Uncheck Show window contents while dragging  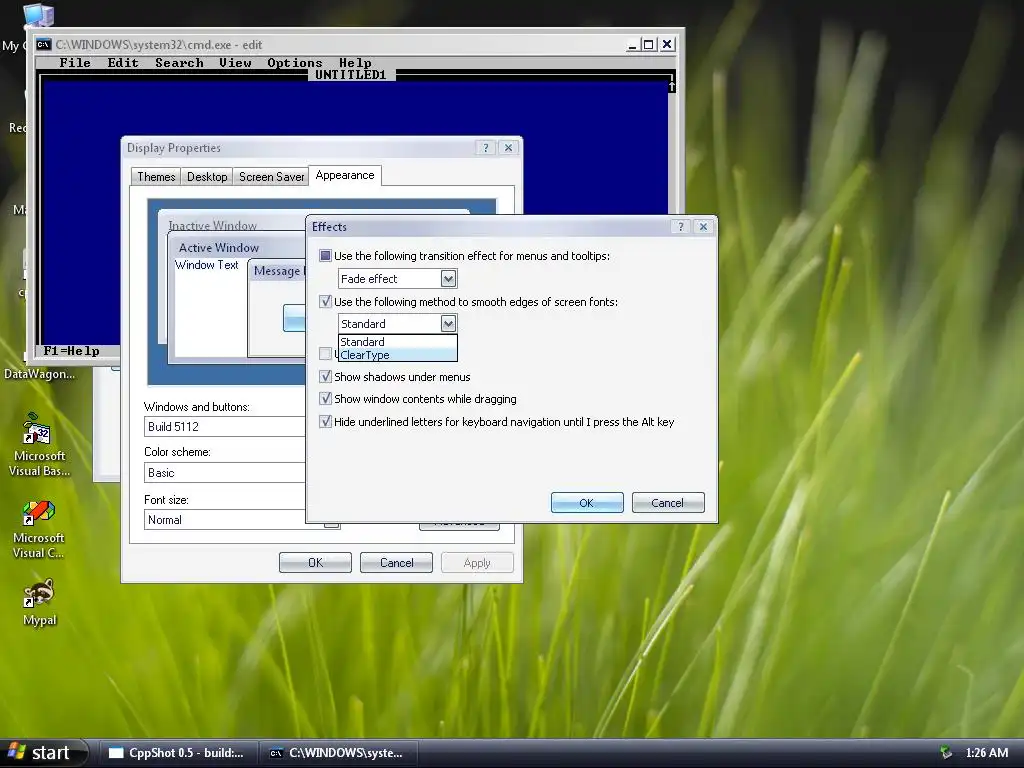click(325, 398)
